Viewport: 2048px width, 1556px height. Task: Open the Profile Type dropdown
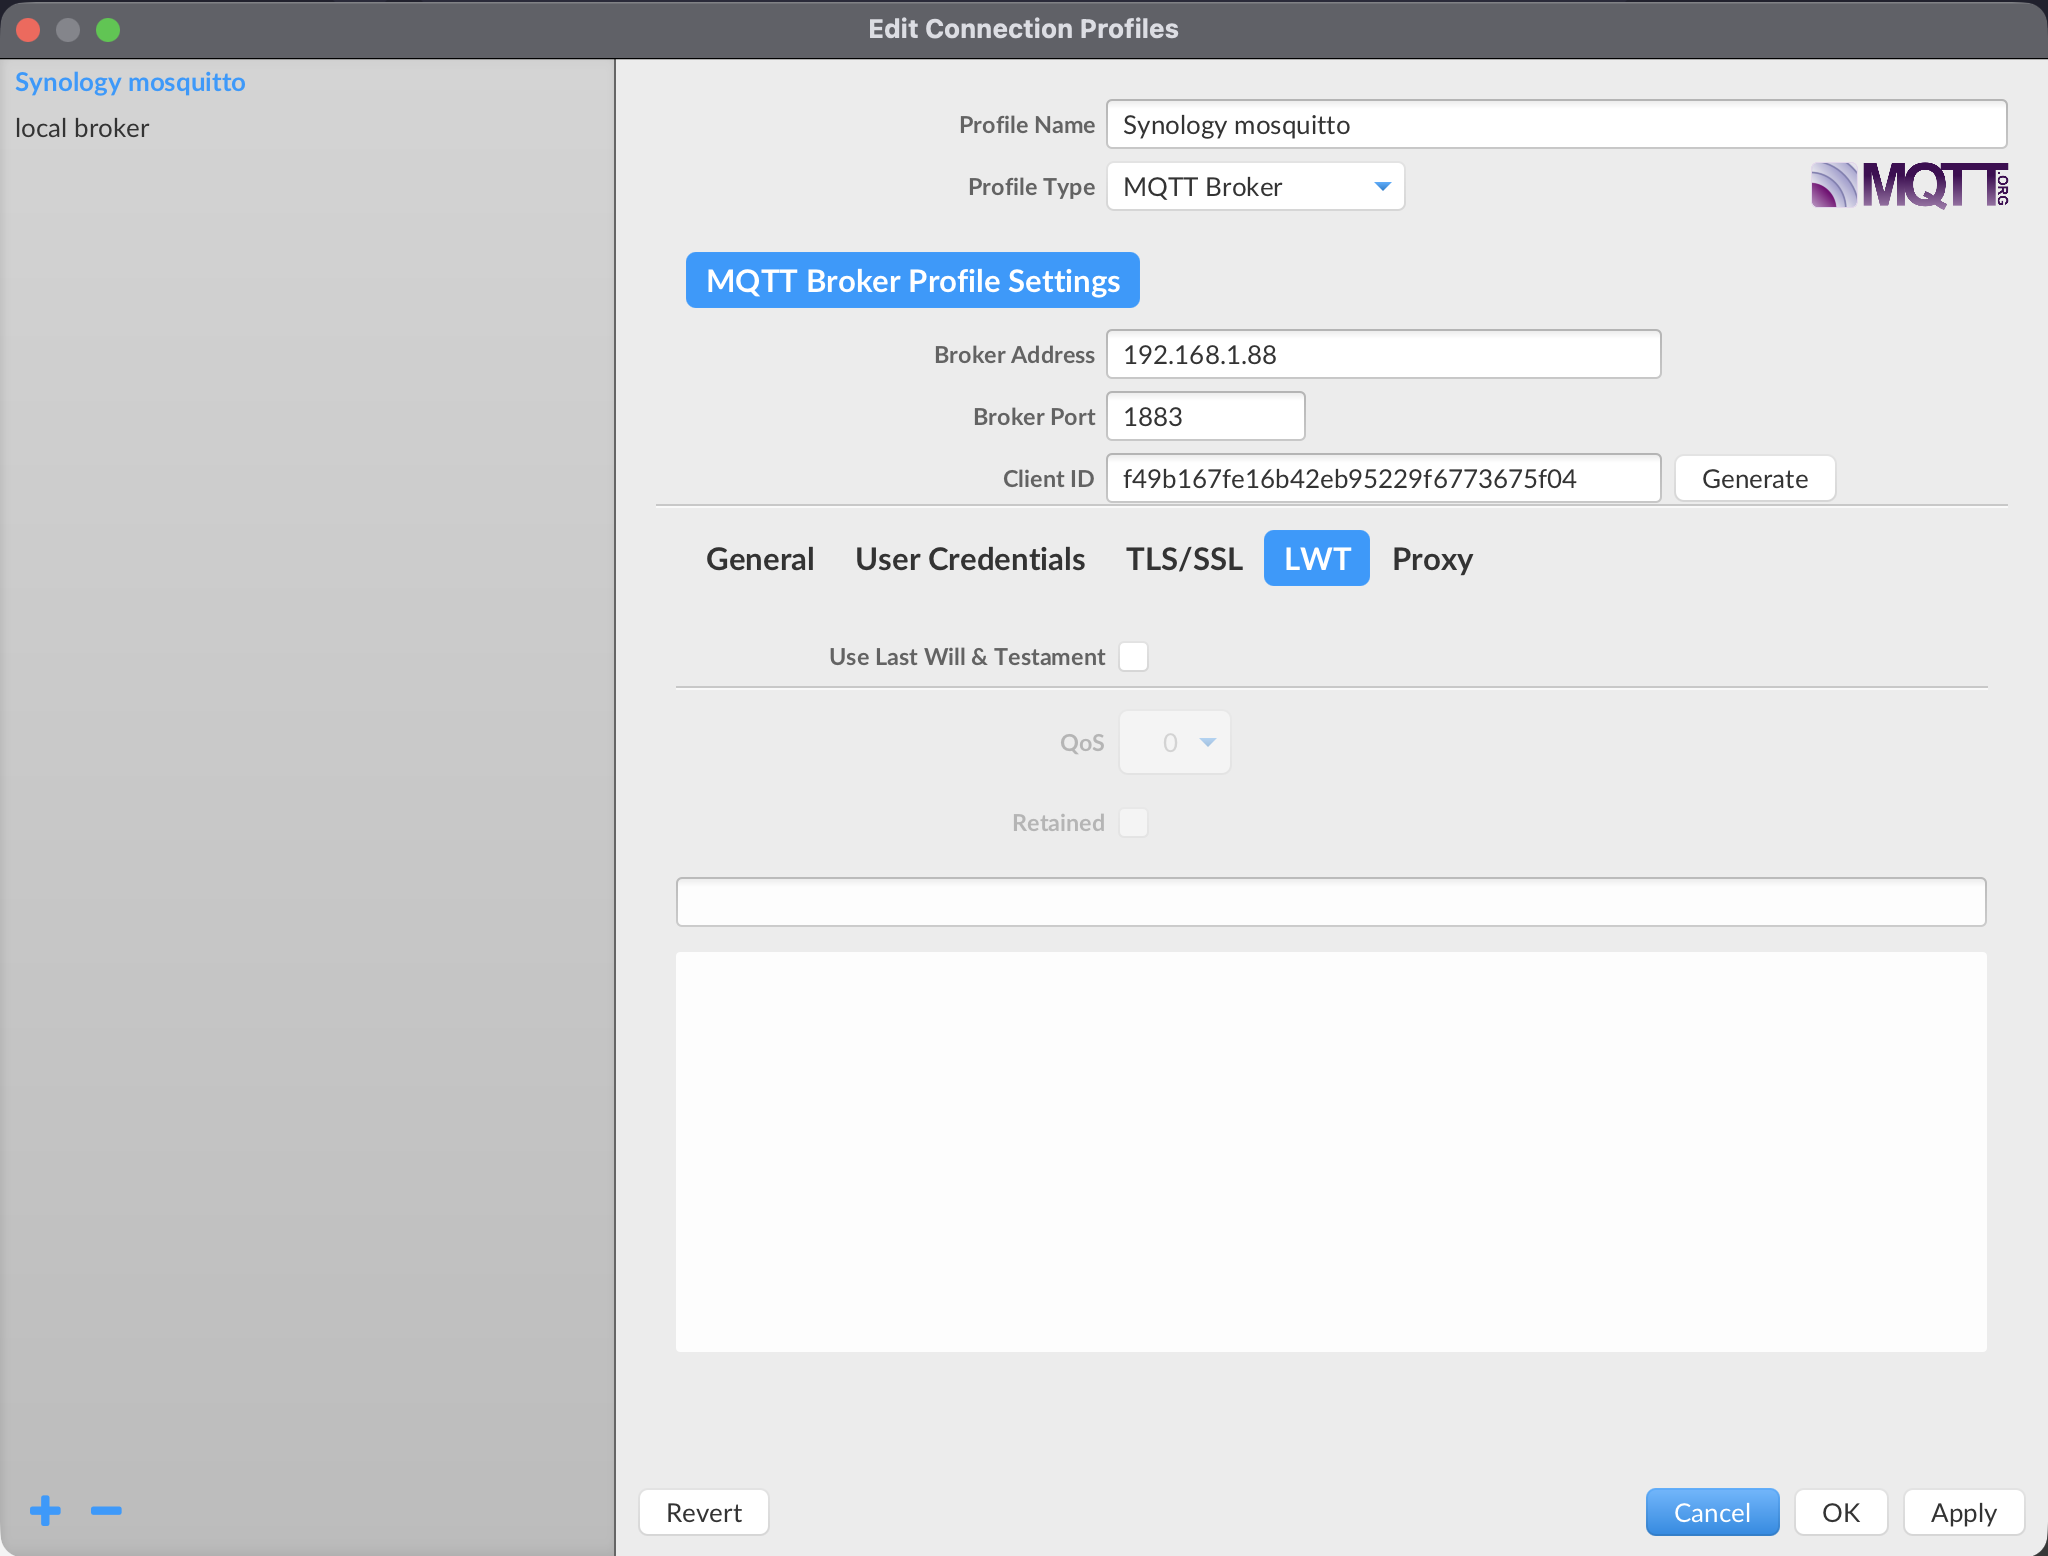[x=1255, y=187]
